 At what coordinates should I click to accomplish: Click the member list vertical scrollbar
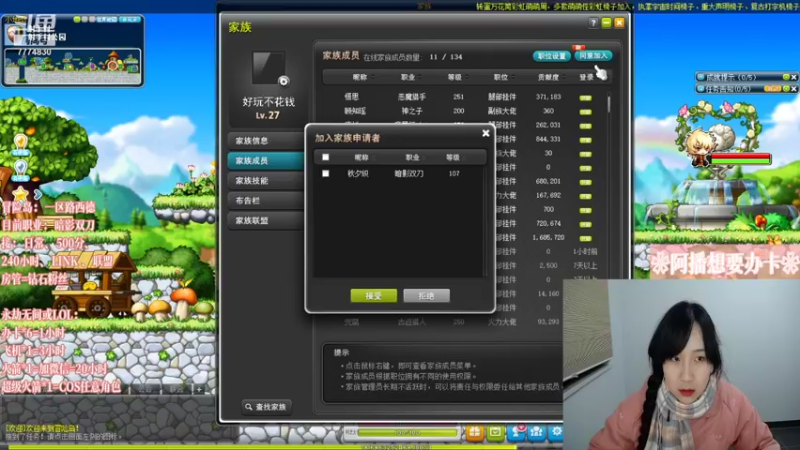click(x=608, y=103)
